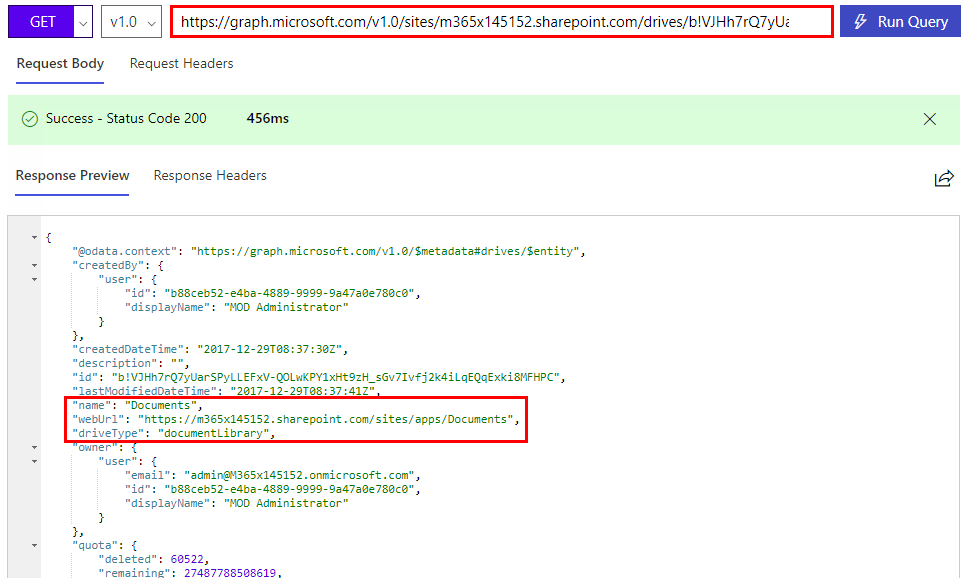Click the webUrl sharepoint Documents value
The width and height of the screenshot is (965, 579).
326,419
